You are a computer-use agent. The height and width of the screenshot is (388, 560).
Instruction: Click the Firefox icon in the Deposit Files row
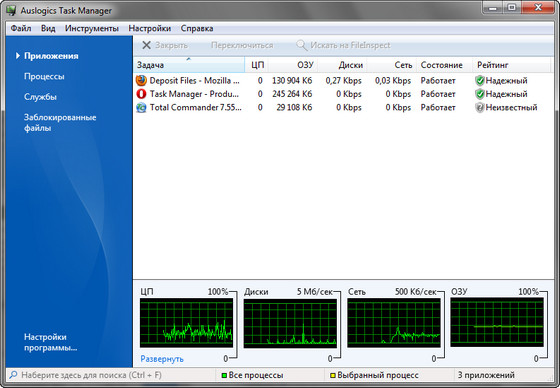pyautogui.click(x=141, y=80)
